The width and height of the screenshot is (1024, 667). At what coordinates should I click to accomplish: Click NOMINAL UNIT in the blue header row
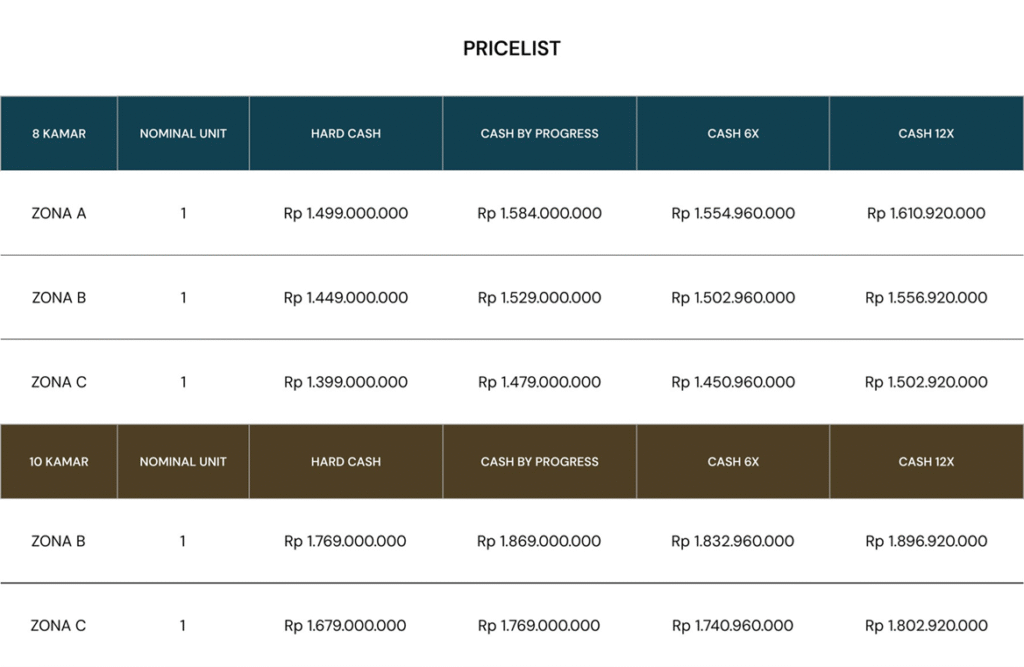[x=183, y=133]
